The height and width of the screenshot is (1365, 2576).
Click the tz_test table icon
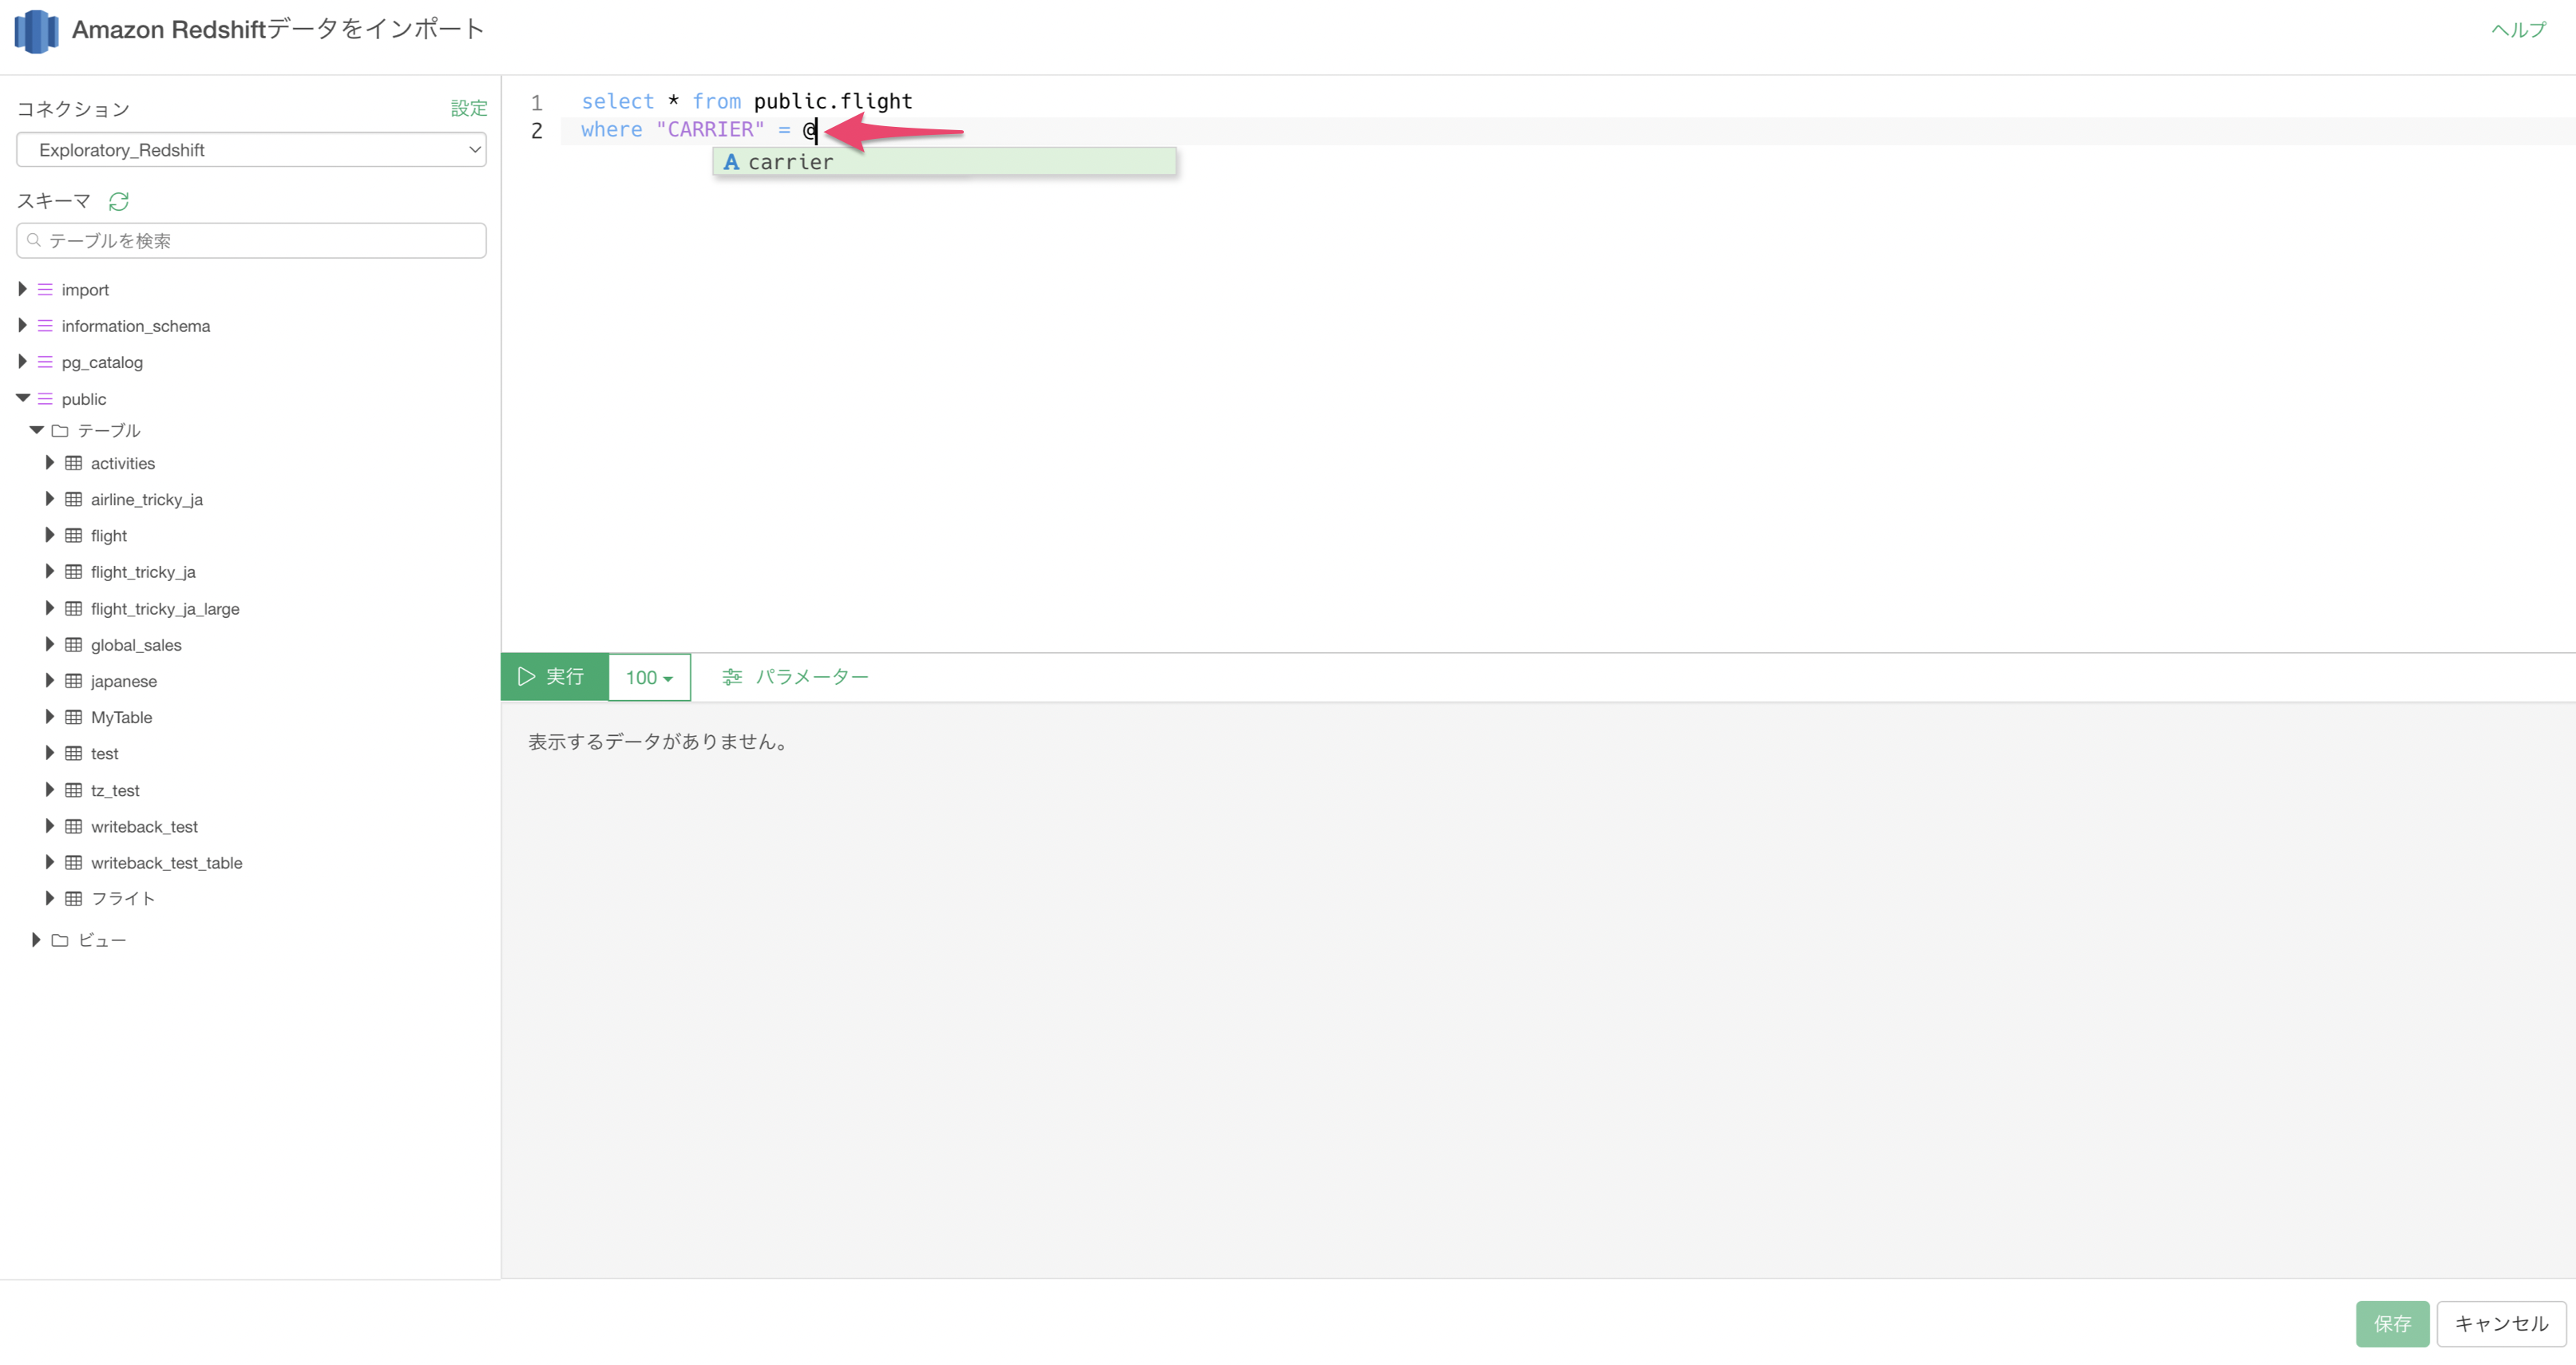(74, 790)
